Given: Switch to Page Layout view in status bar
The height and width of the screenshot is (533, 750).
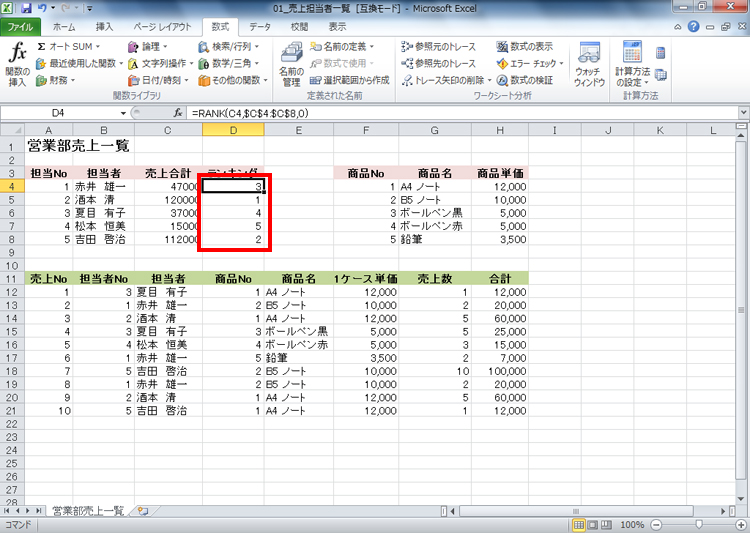Looking at the screenshot, I should point(593,525).
